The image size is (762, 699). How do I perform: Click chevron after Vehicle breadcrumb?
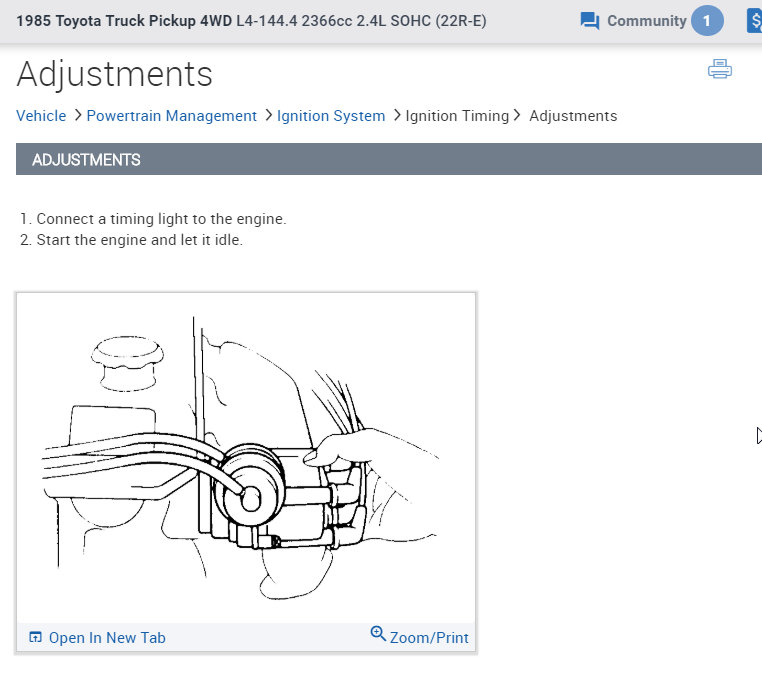[77, 116]
